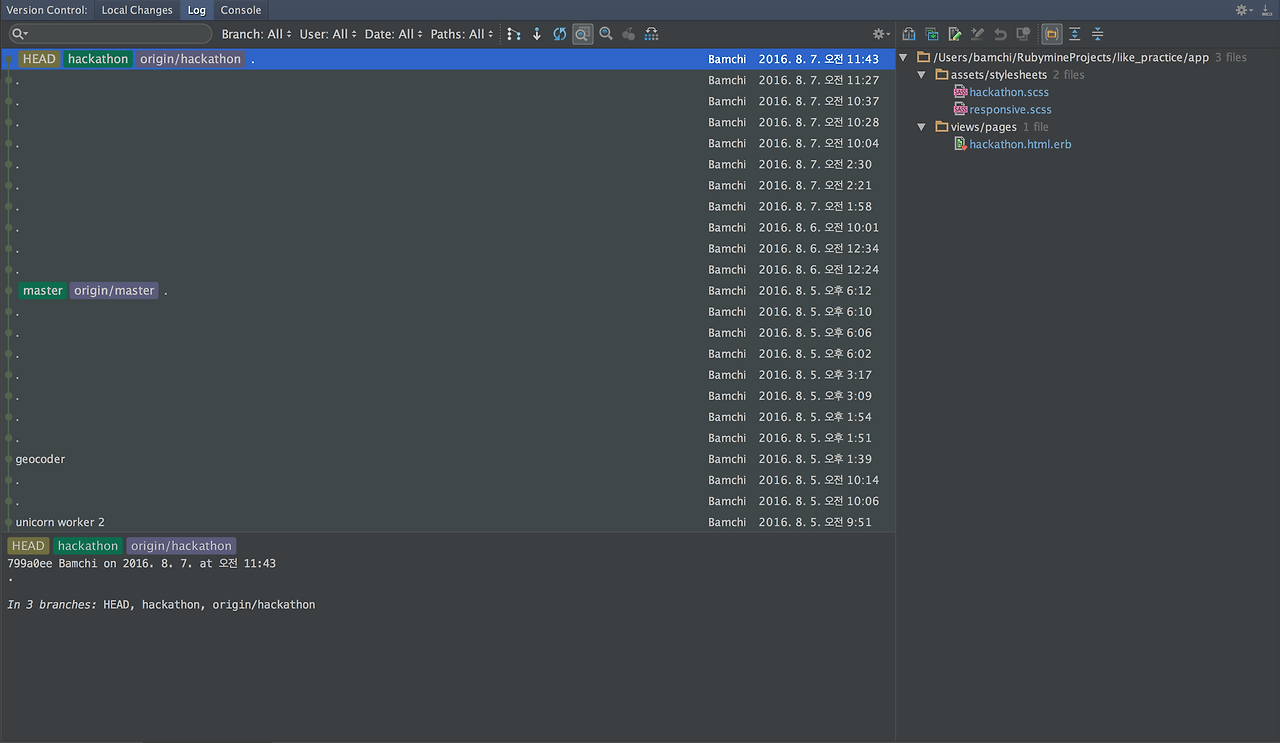
Task: Click the Sass icon beside responsive.scss
Action: coord(960,109)
